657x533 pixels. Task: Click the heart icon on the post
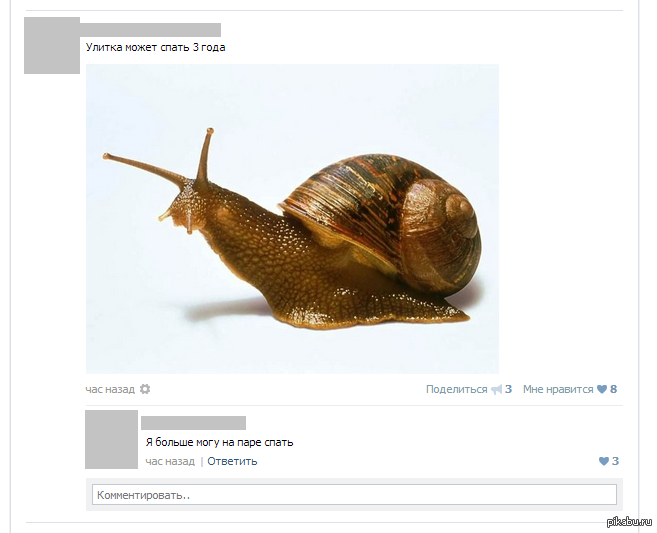pyautogui.click(x=602, y=389)
